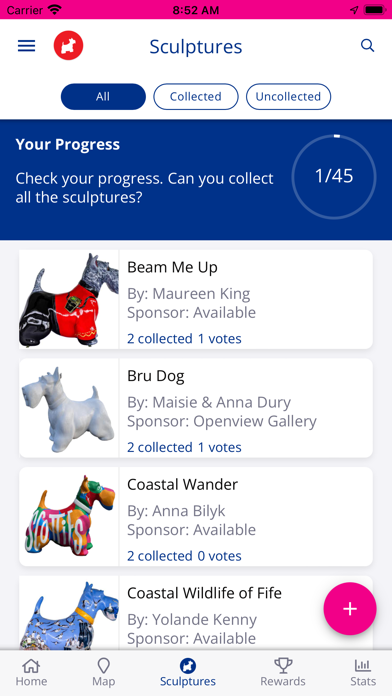Open the Rewards trophy tab

tap(283, 672)
